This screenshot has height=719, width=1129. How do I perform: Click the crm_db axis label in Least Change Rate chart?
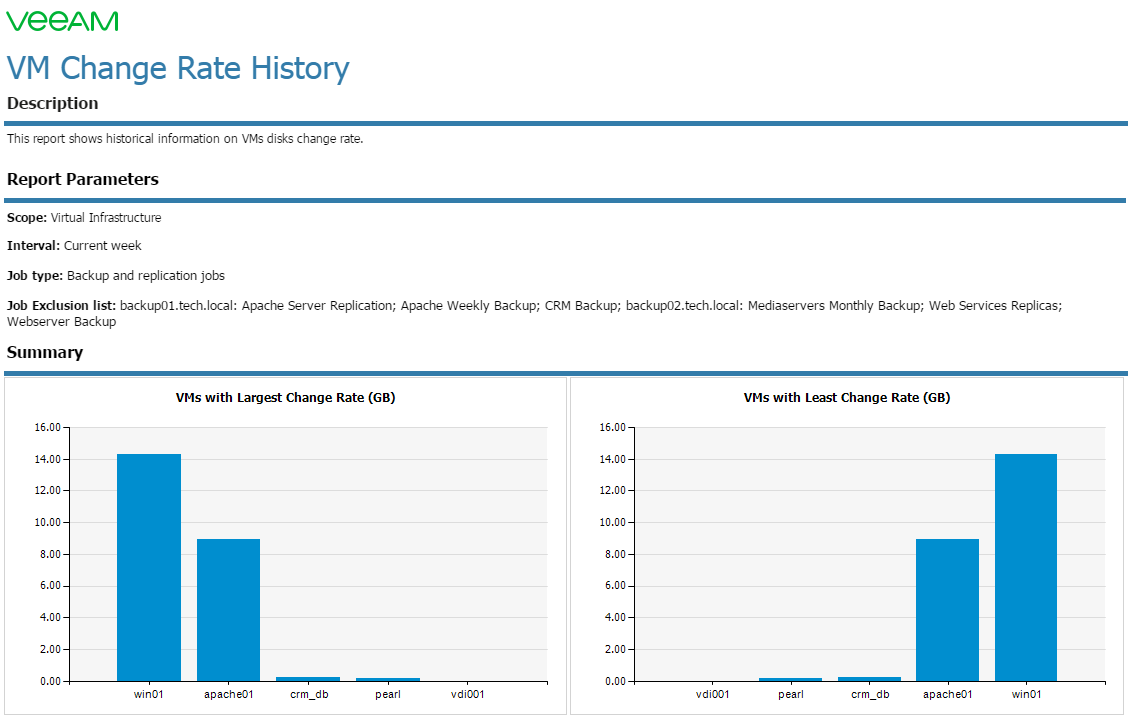tap(870, 695)
